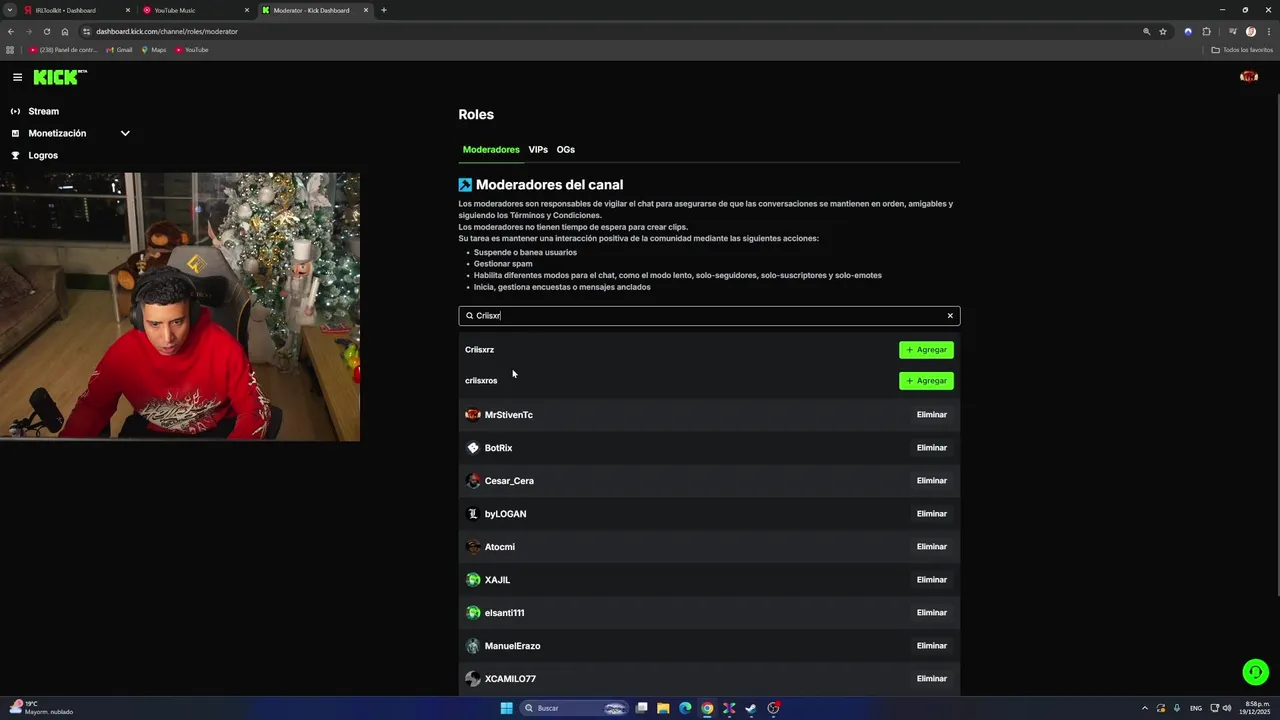This screenshot has height=720, width=1280.
Task: Open Steam from the taskbar
Action: (751, 708)
